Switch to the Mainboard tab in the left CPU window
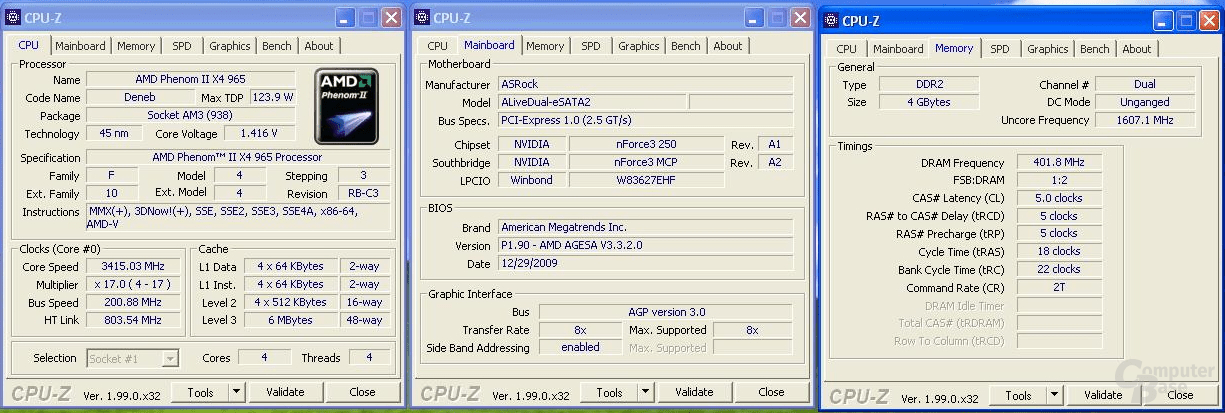This screenshot has width=1225, height=413. pos(80,46)
